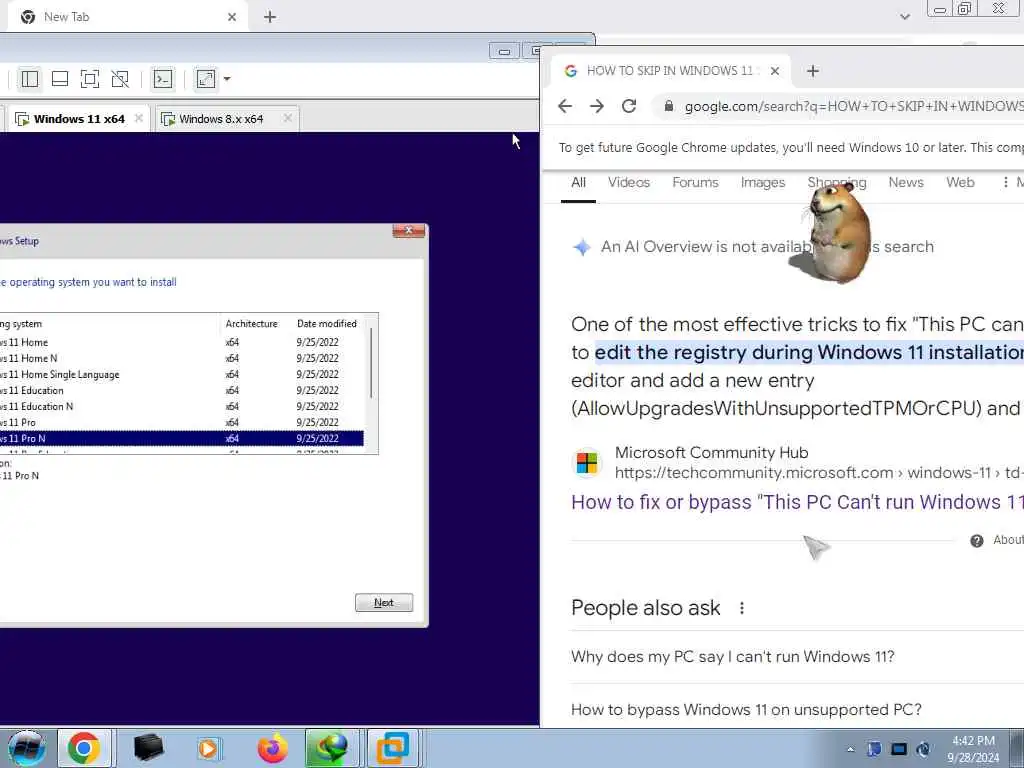Select the All search filter
Viewport: 1024px width, 768px height.
579,183
